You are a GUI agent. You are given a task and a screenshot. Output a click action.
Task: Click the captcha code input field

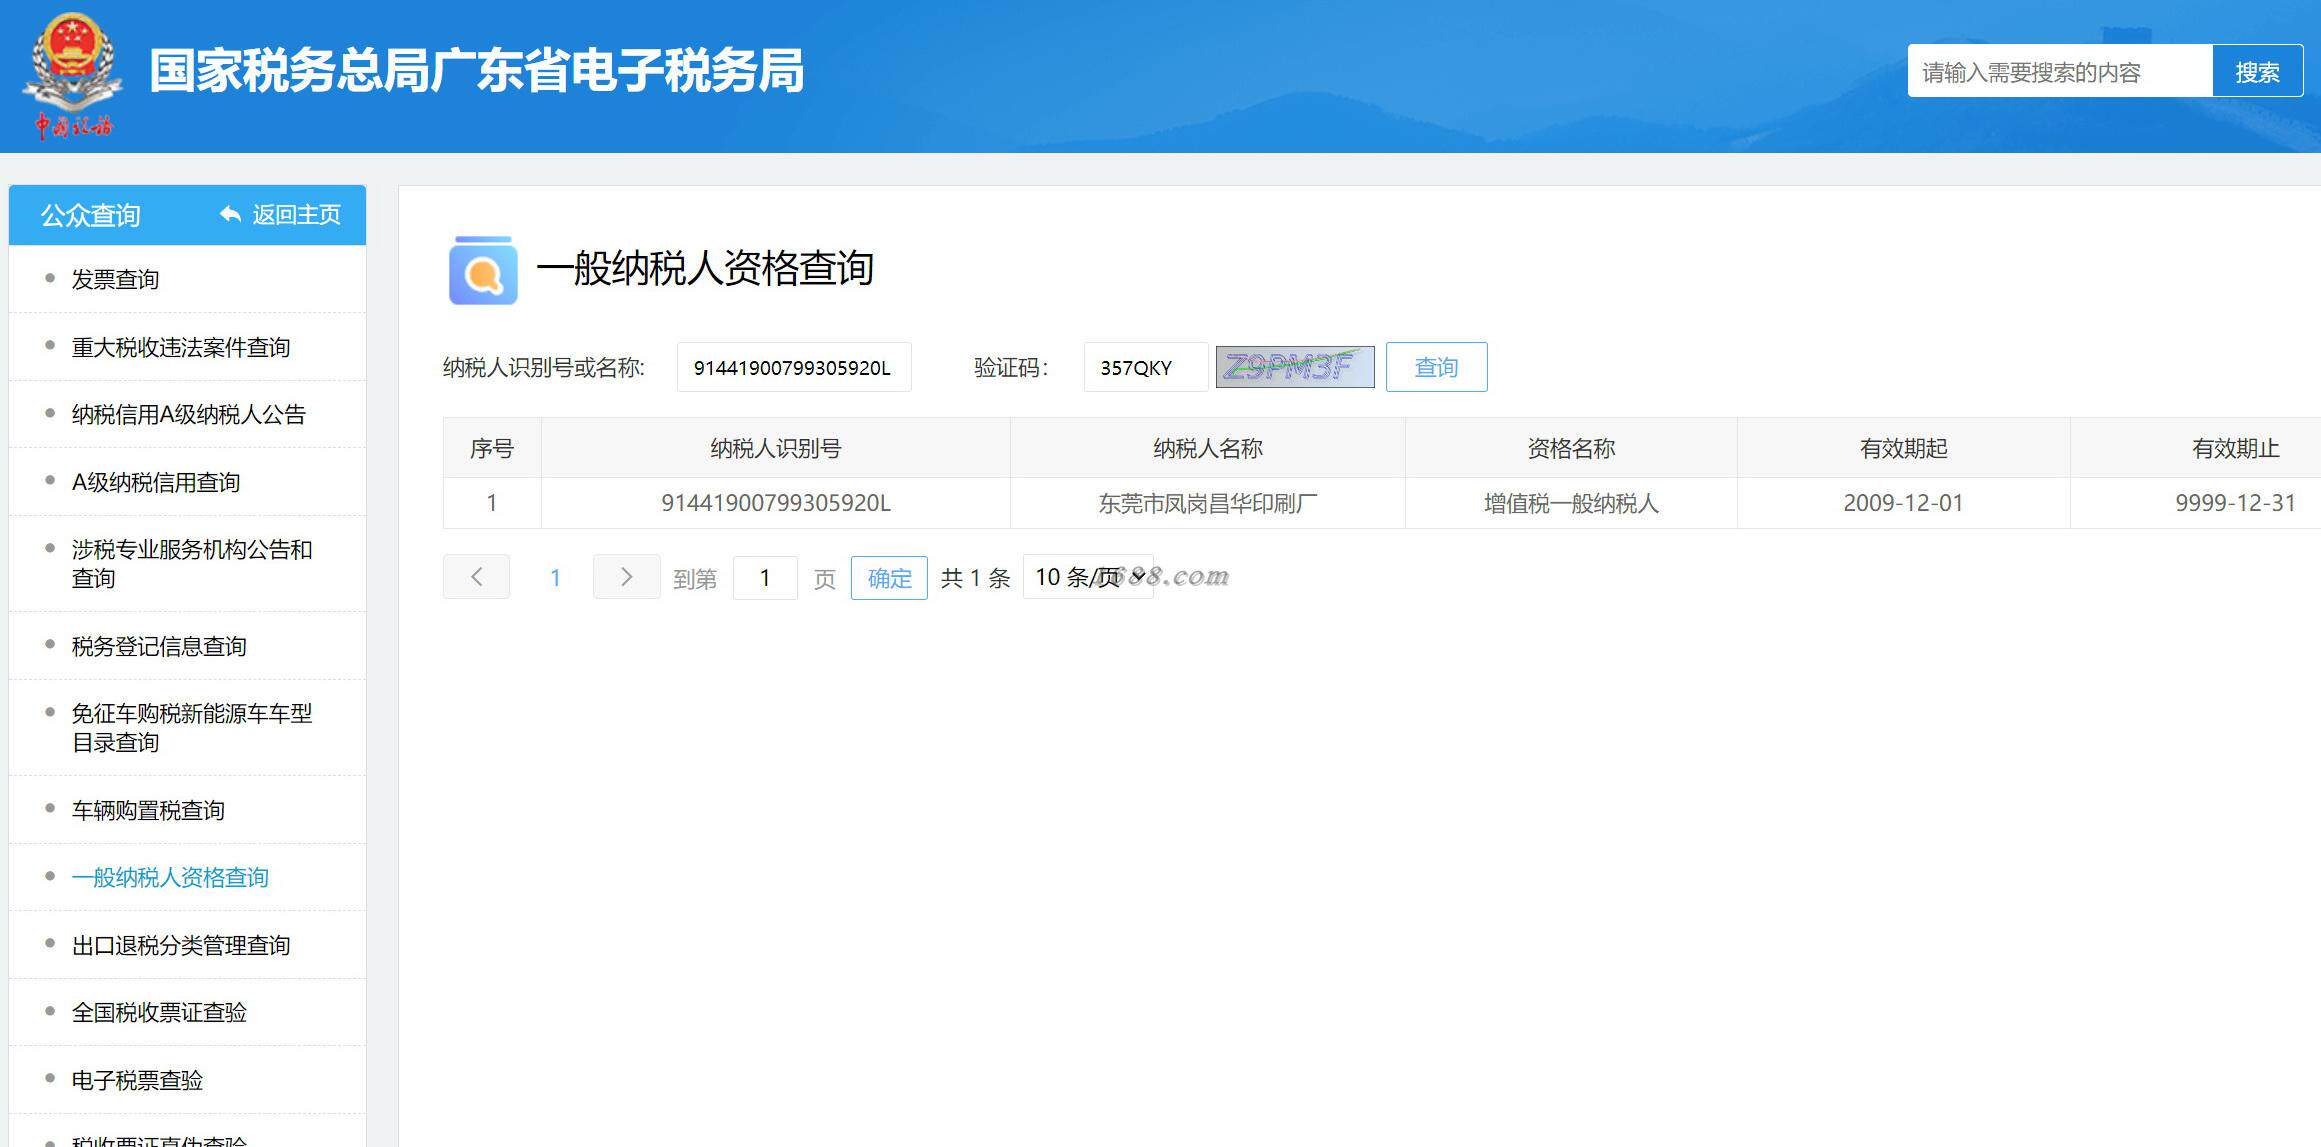click(x=1145, y=367)
